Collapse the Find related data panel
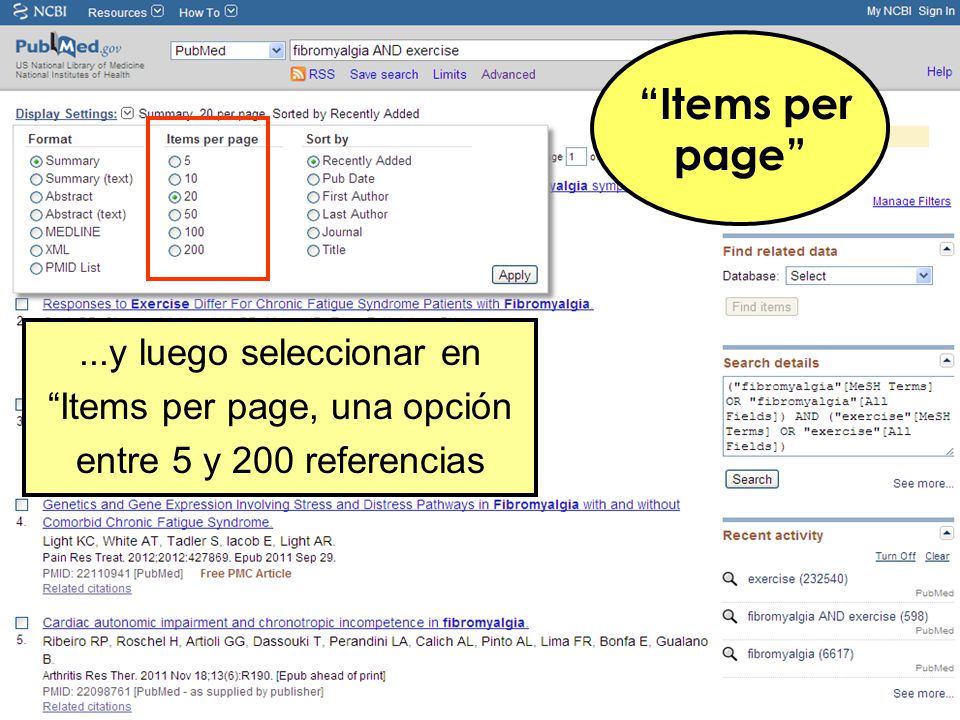The width and height of the screenshot is (960, 720). click(947, 249)
